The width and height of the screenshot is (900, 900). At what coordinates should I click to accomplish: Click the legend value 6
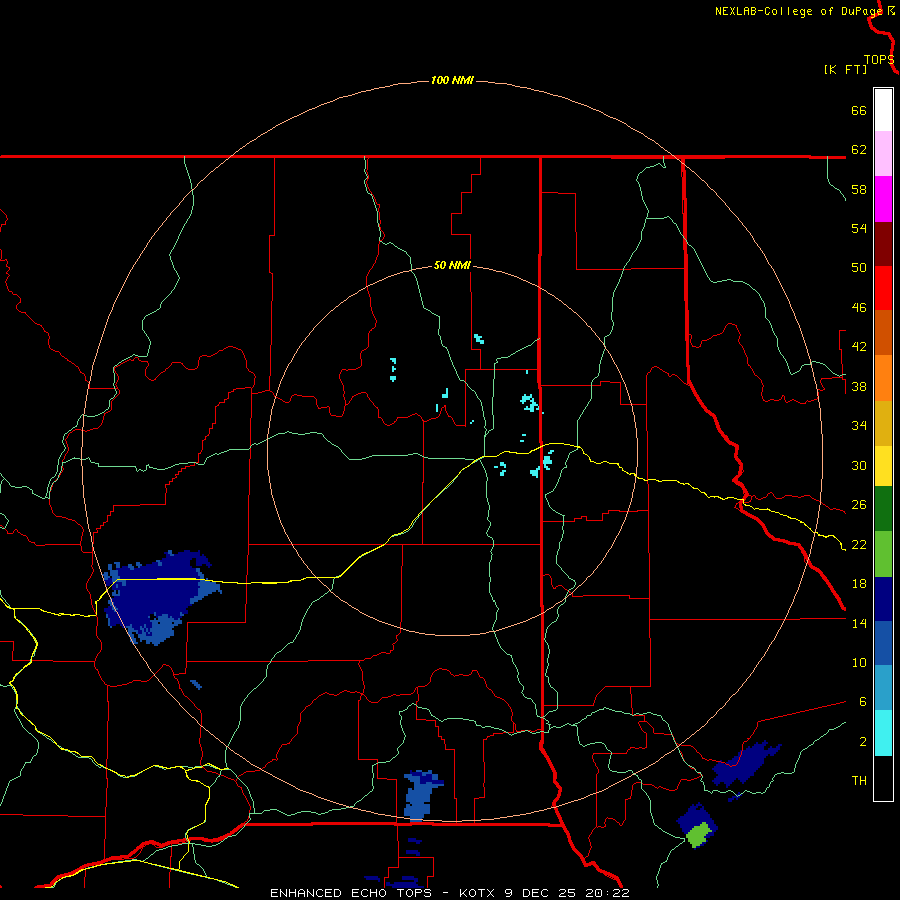pos(862,702)
